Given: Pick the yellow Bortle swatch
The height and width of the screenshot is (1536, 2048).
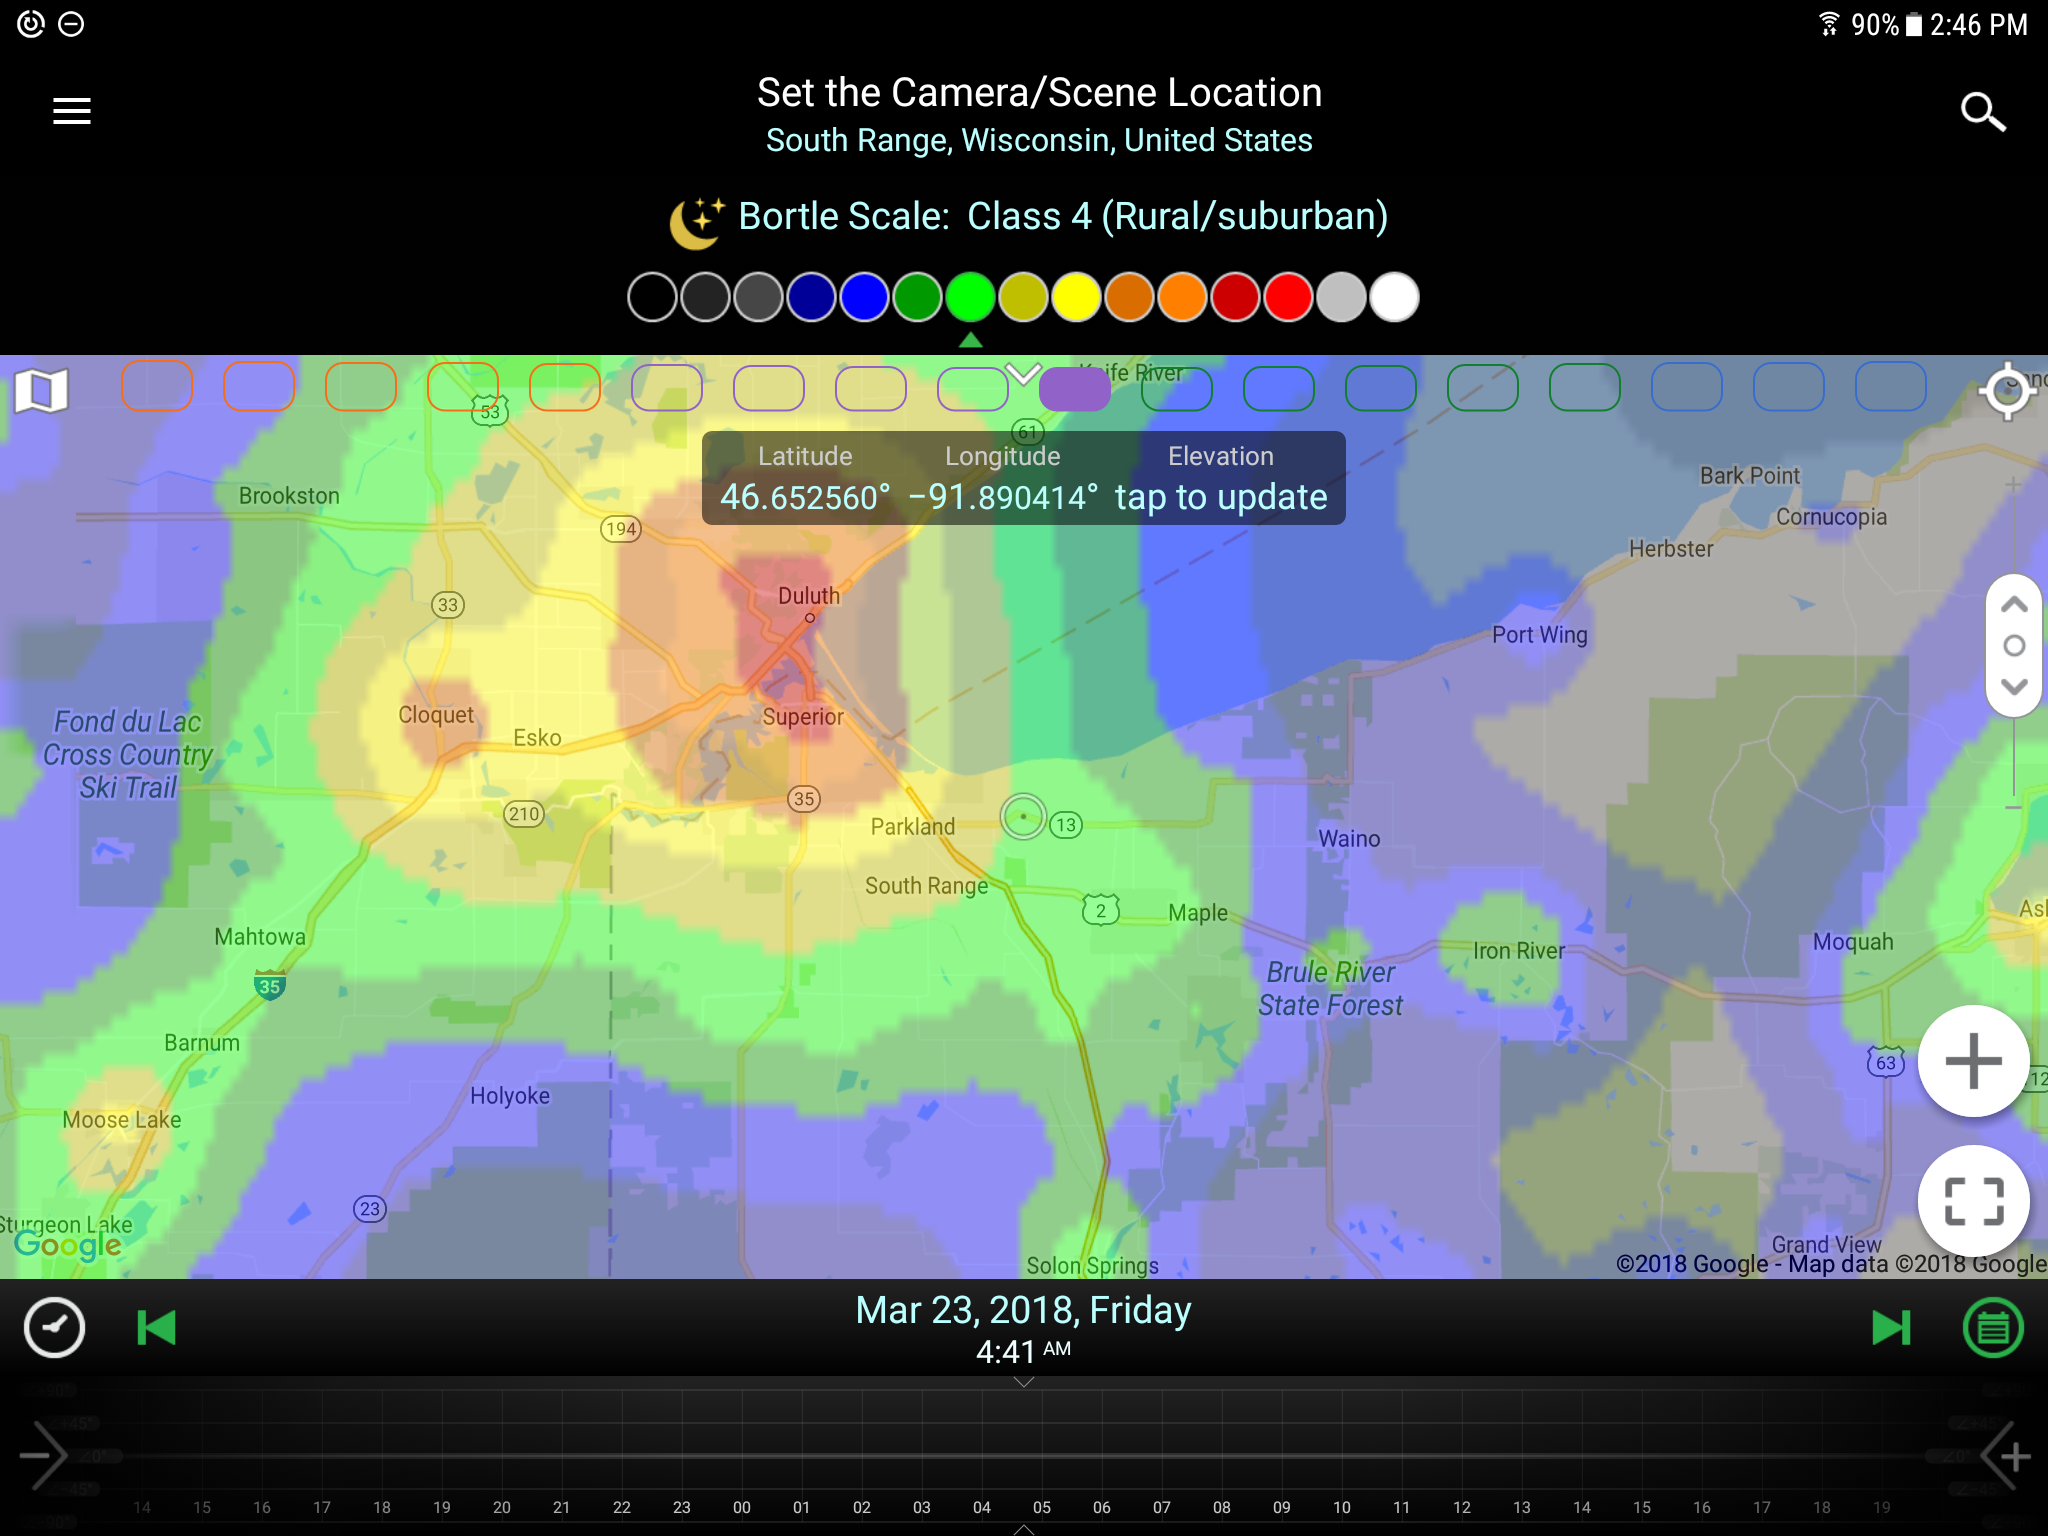Looking at the screenshot, I should click(1076, 298).
